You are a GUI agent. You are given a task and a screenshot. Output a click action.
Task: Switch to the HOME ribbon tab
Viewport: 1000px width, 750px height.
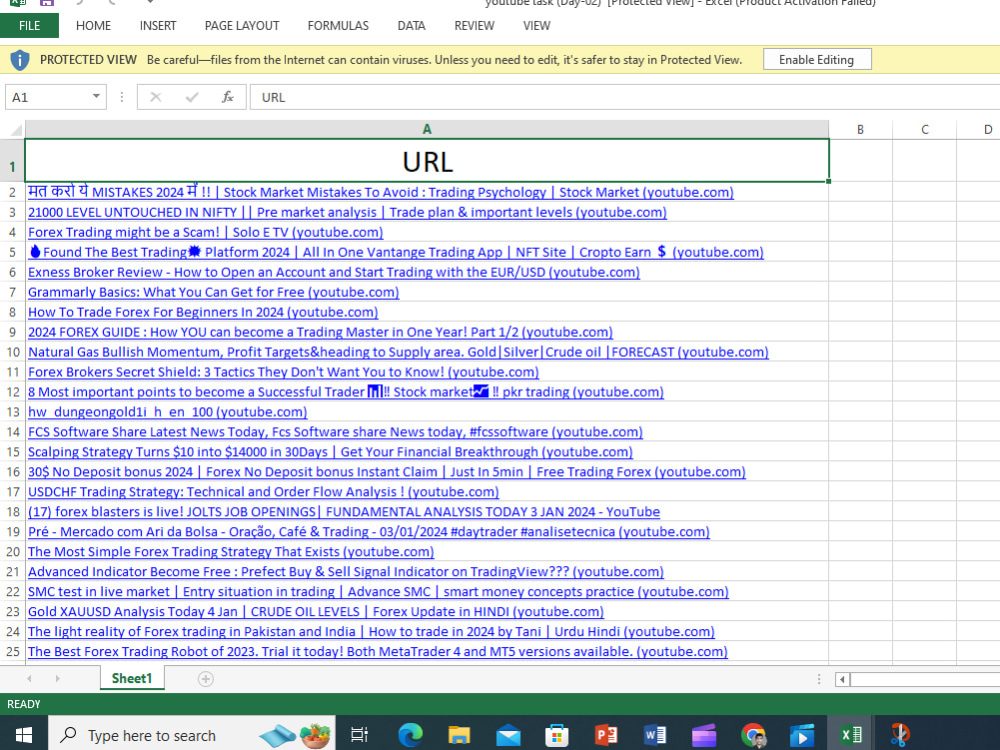point(93,26)
